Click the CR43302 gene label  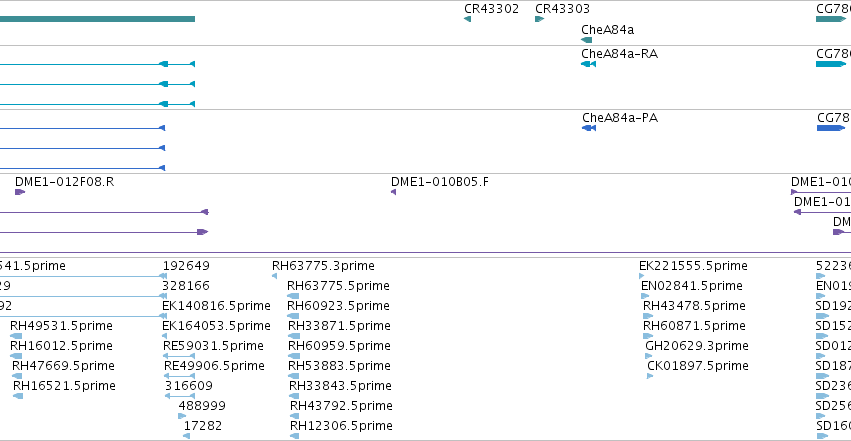pos(491,9)
